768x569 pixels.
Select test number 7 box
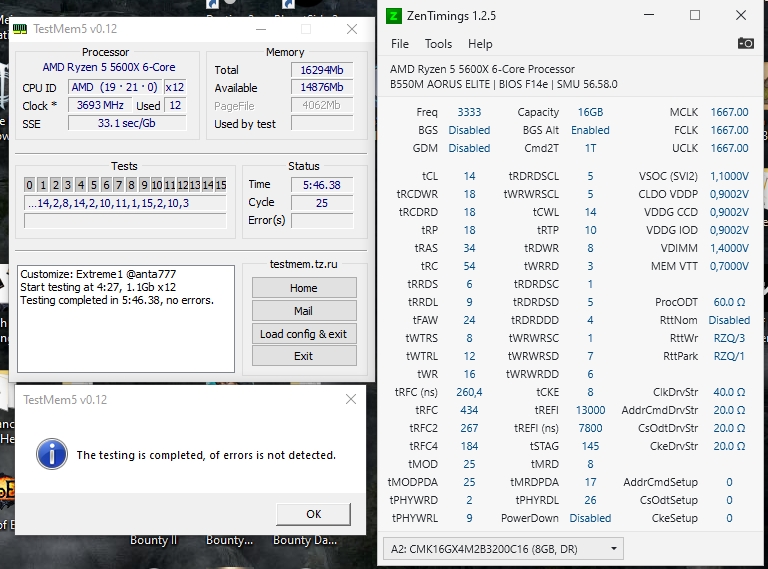[119, 185]
